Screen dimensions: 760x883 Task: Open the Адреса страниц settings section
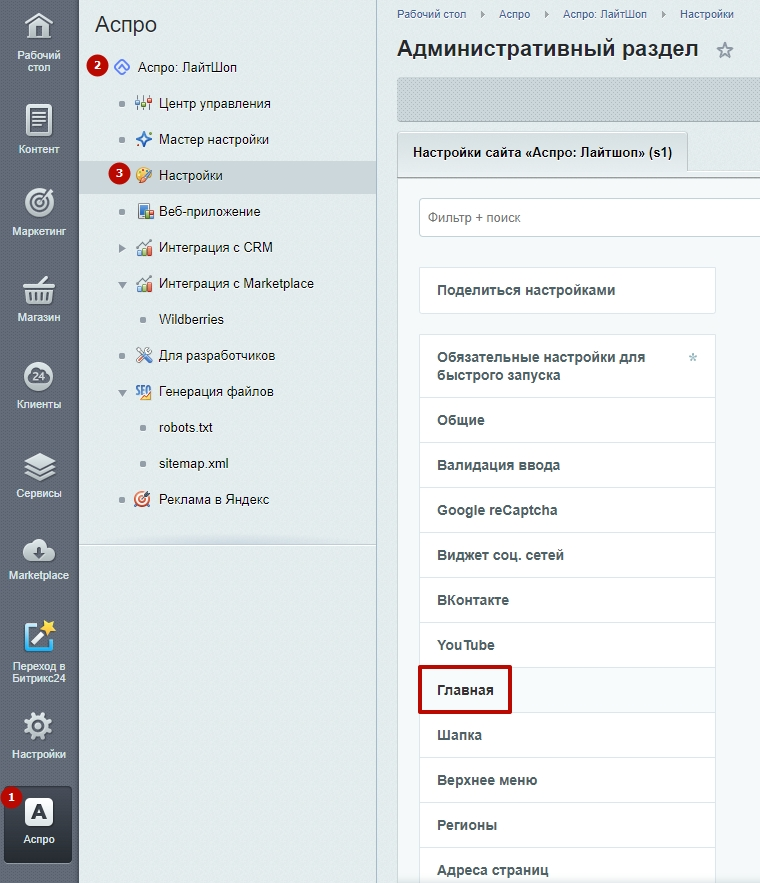[567, 866]
